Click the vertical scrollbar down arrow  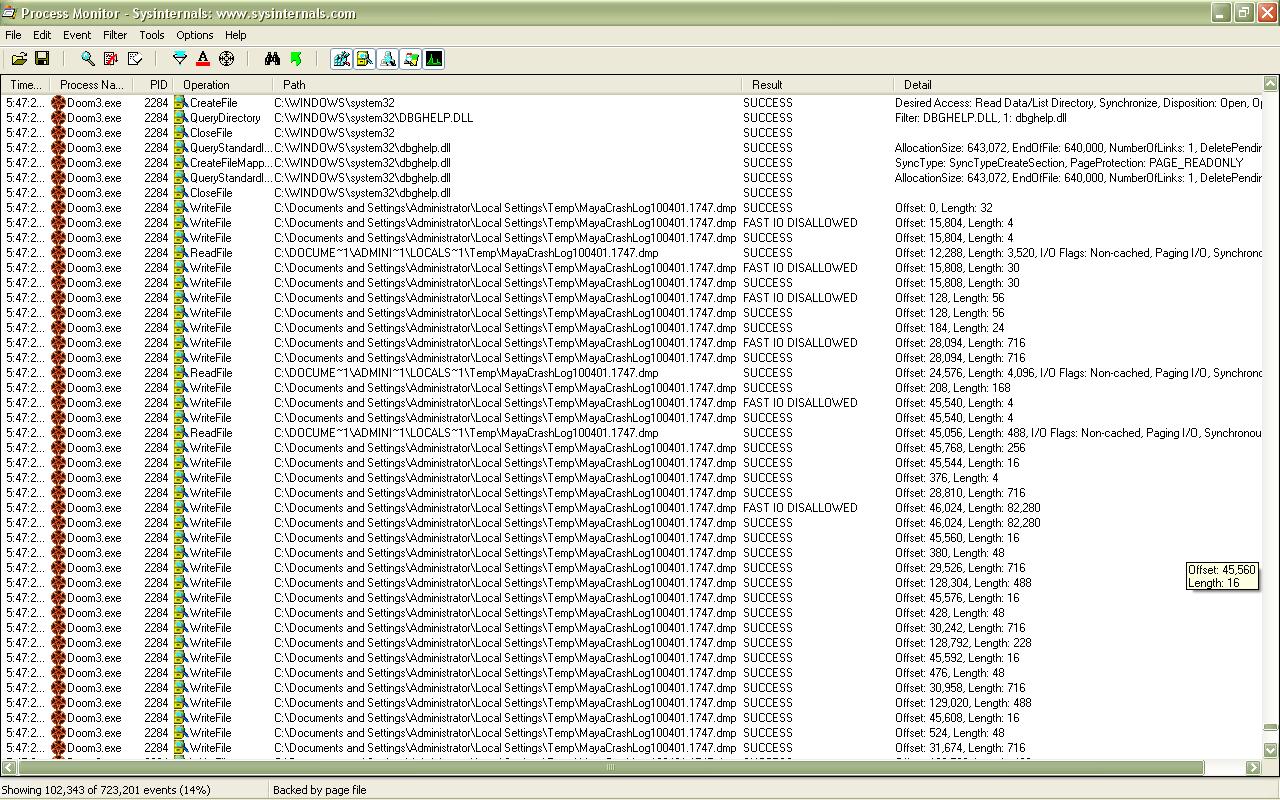coord(1271,750)
